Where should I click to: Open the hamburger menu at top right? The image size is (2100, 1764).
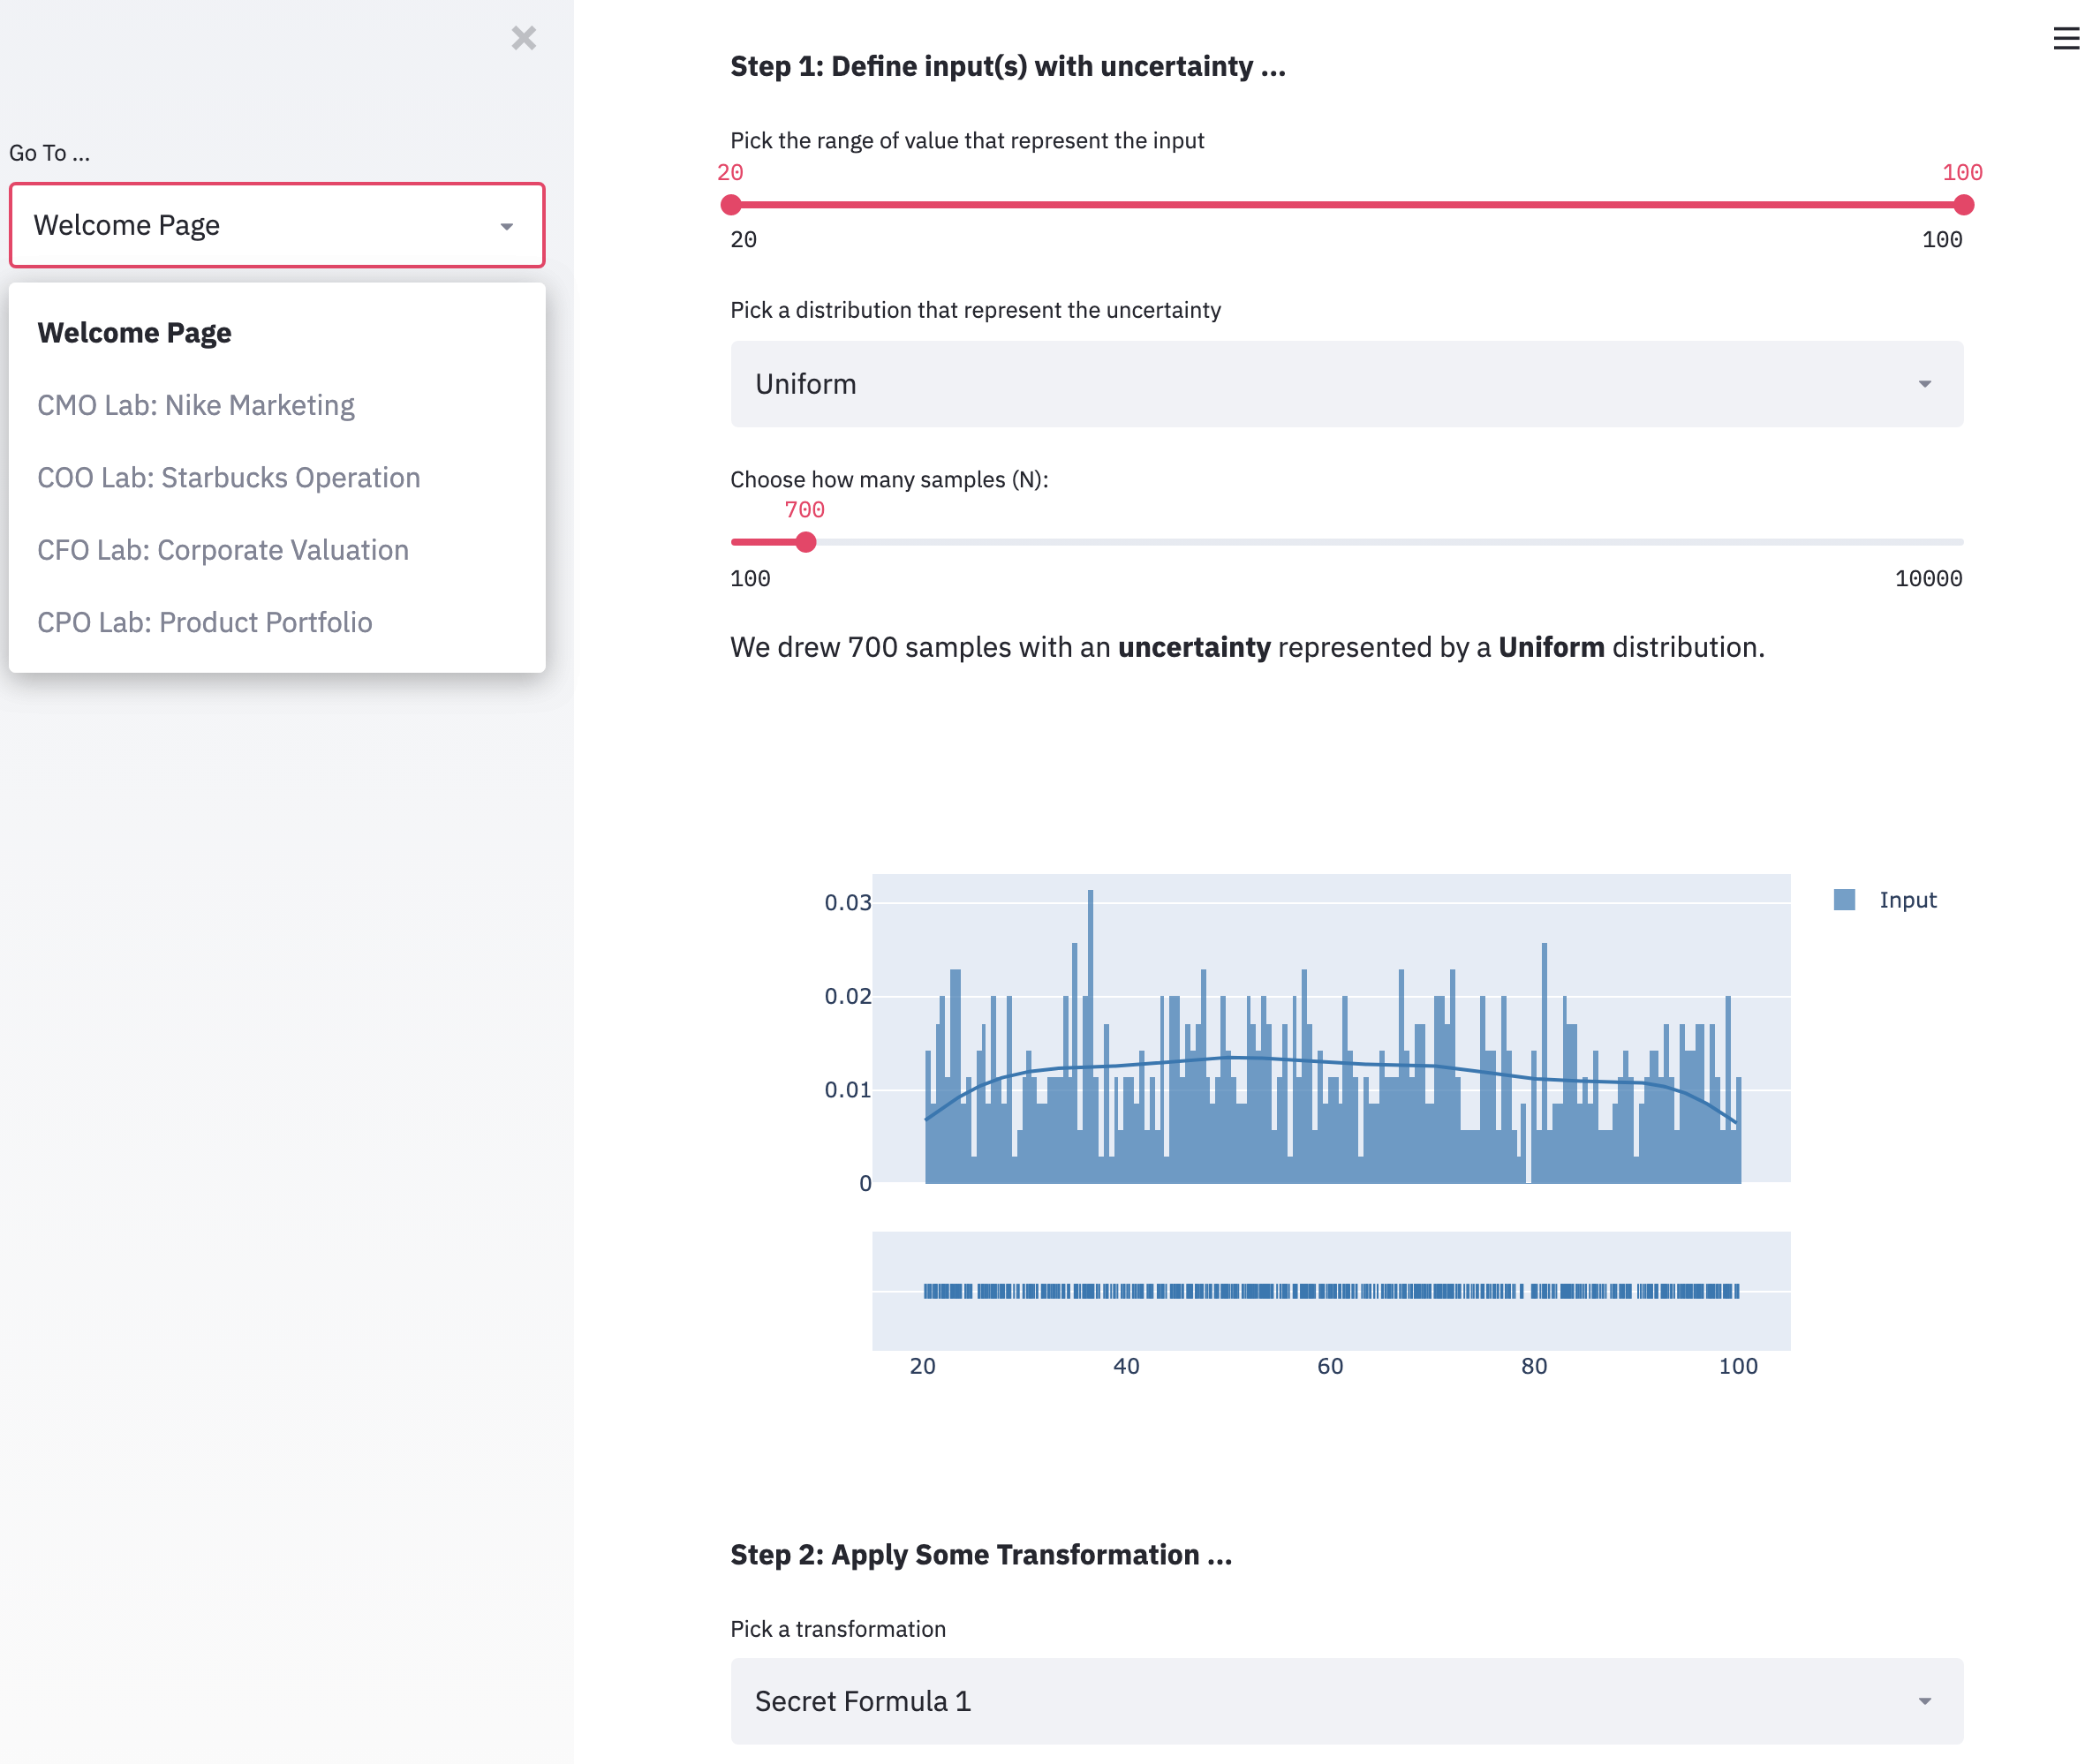(x=2066, y=38)
